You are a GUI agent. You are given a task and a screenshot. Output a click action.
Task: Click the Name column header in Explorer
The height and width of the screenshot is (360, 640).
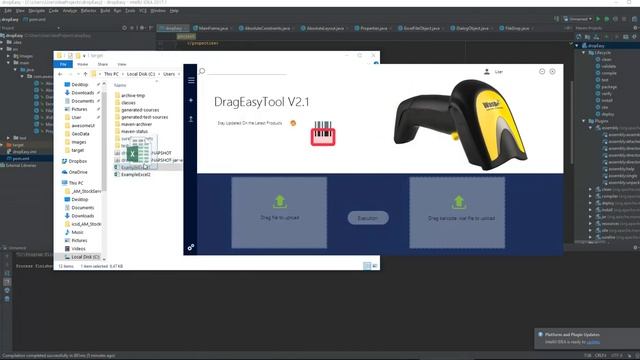click(120, 85)
